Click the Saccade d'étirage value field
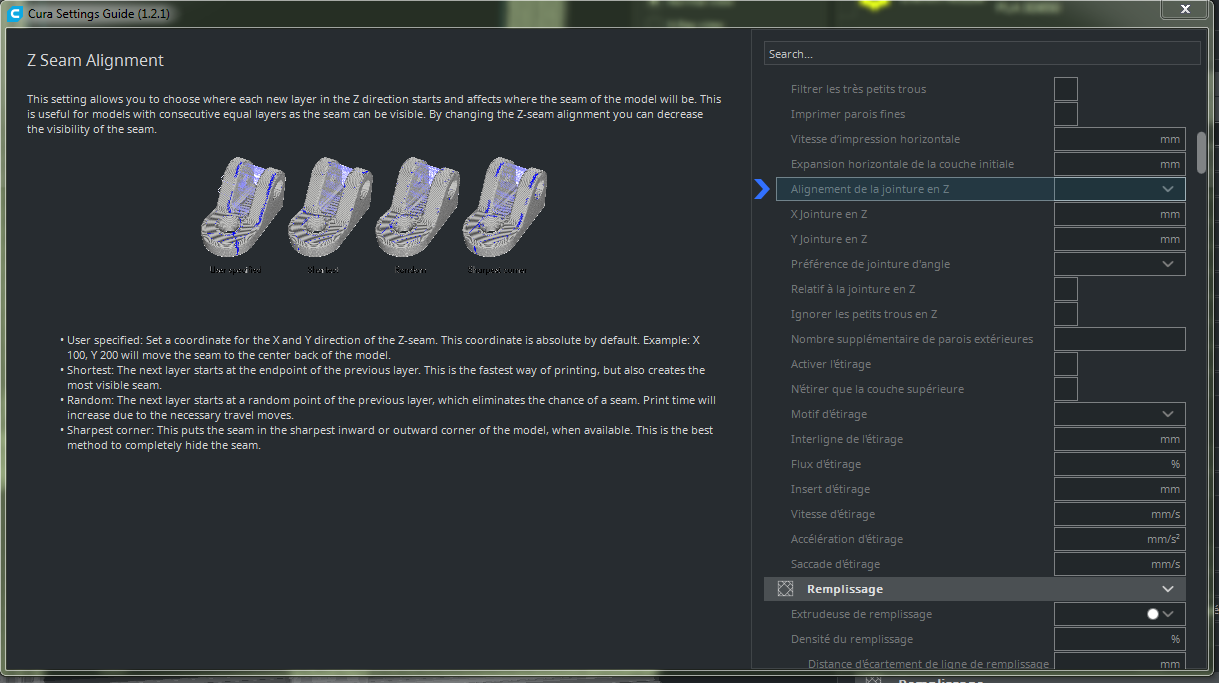This screenshot has width=1219, height=683. point(1120,564)
